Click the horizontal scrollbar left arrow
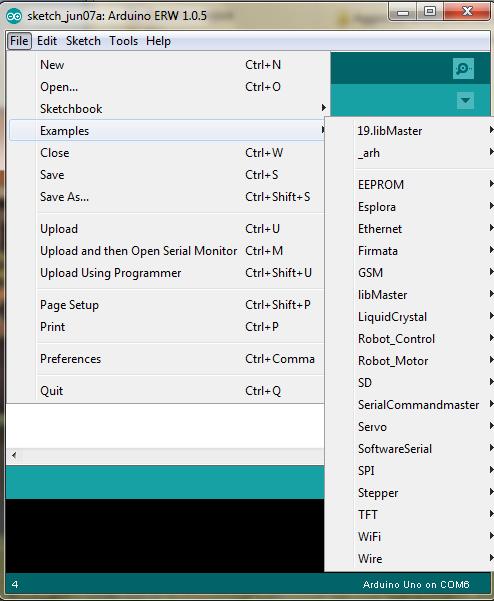494x601 pixels. click(14, 455)
